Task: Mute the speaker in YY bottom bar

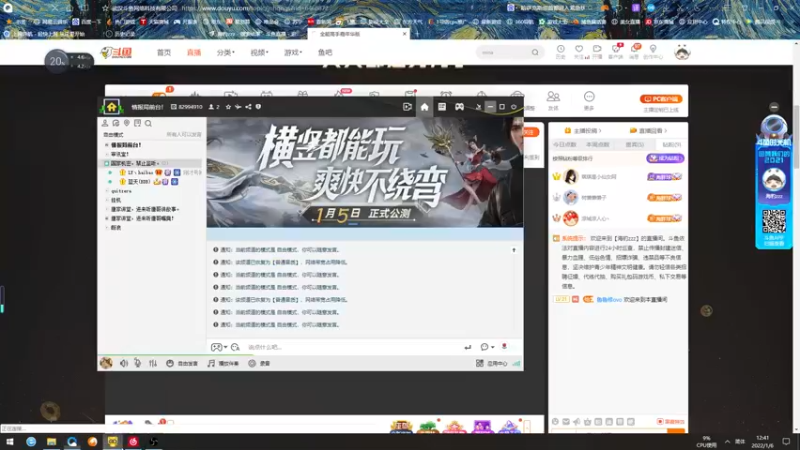Action: tap(123, 363)
